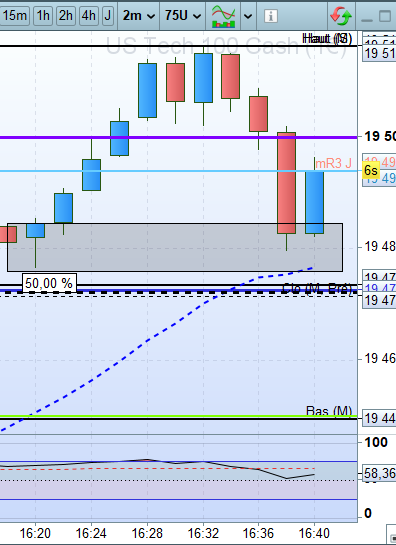
Task: Select the 50,00 % retracement label
Action: point(49,283)
